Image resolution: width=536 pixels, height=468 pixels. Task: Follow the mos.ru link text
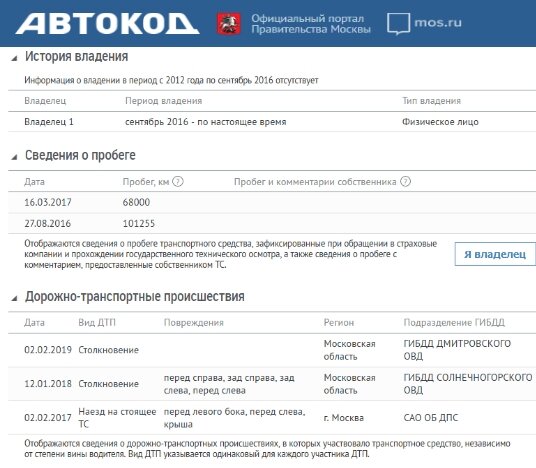click(x=438, y=23)
